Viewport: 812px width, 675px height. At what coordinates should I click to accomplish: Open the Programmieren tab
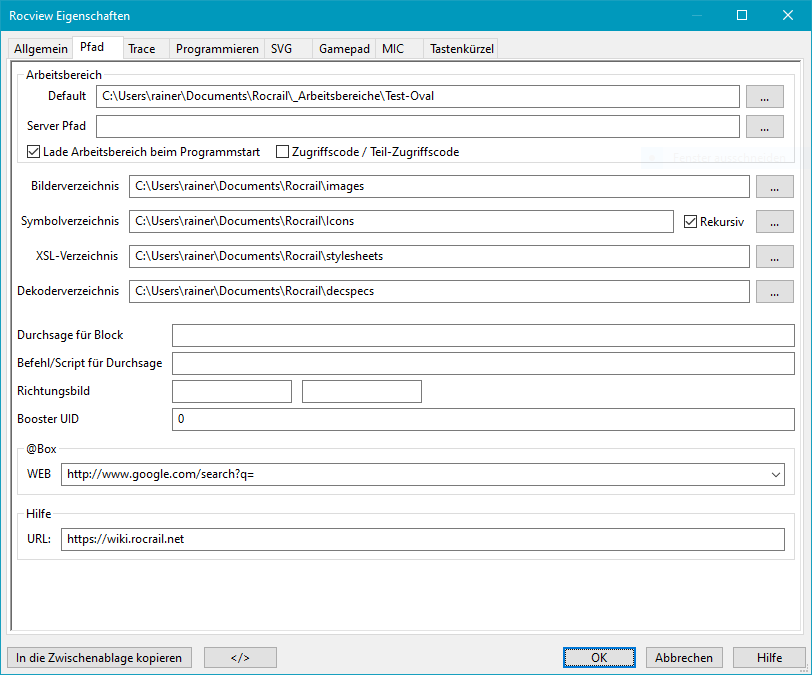point(217,49)
